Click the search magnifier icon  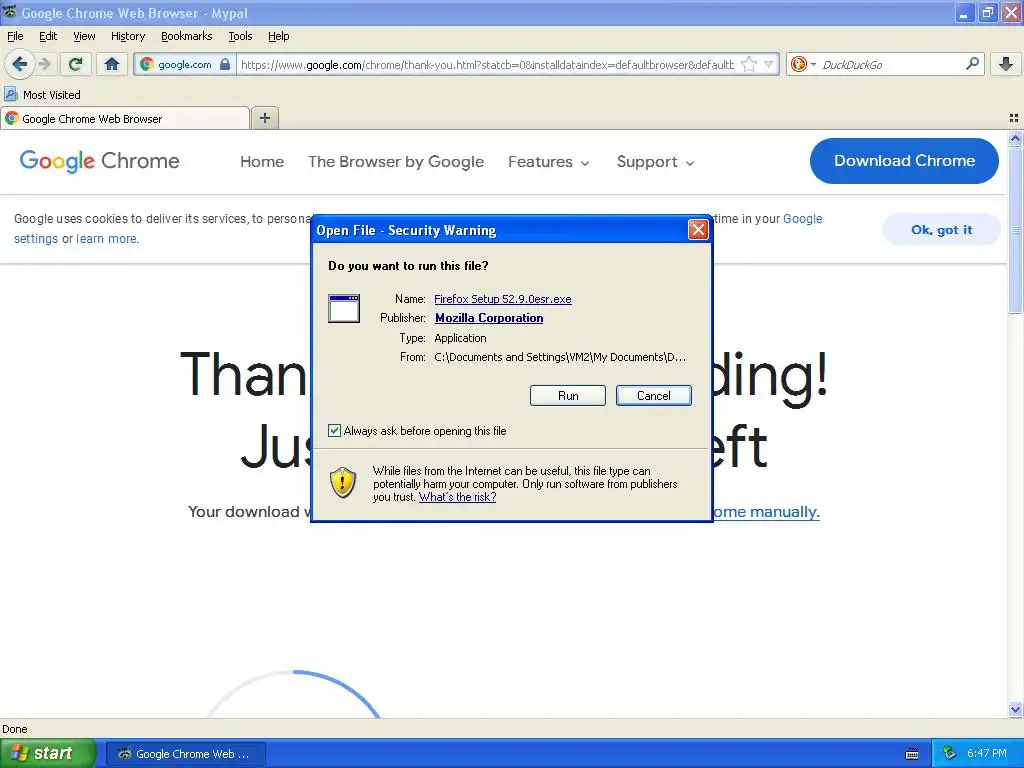(x=972, y=63)
